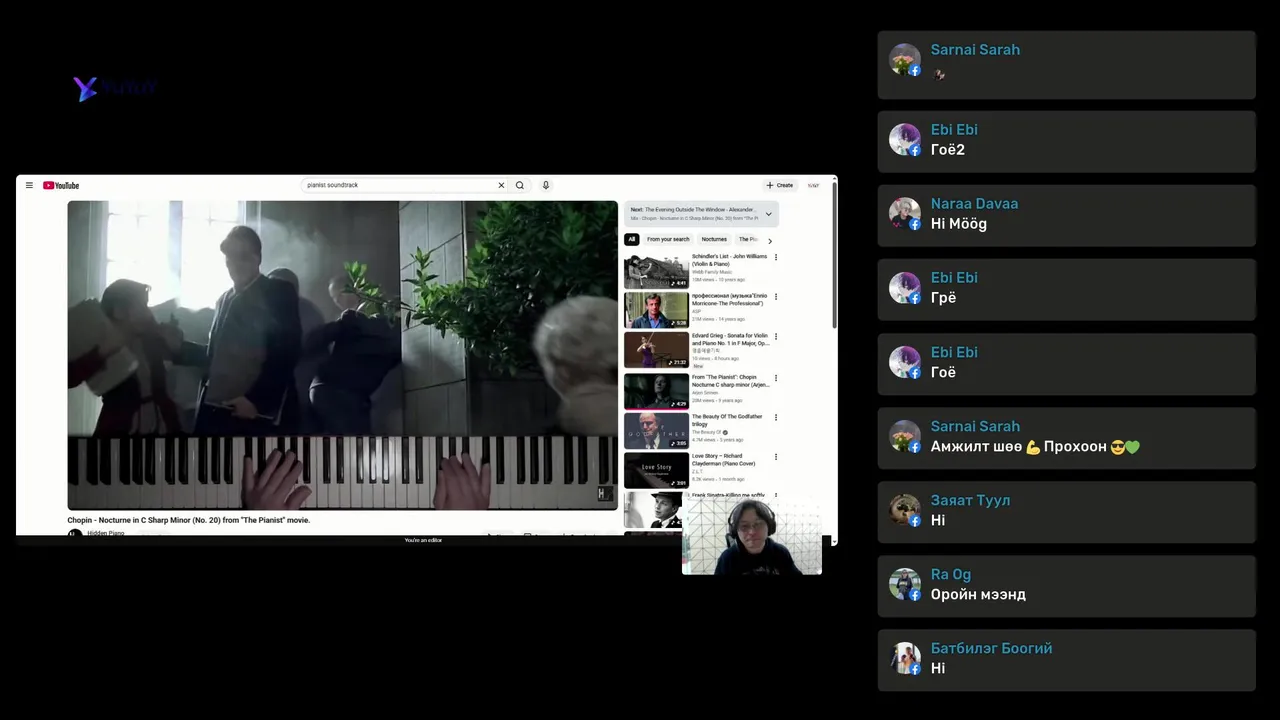Open options for Chopin Nocturne Arjen video
Image resolution: width=1280 pixels, height=720 pixels.
pos(776,378)
